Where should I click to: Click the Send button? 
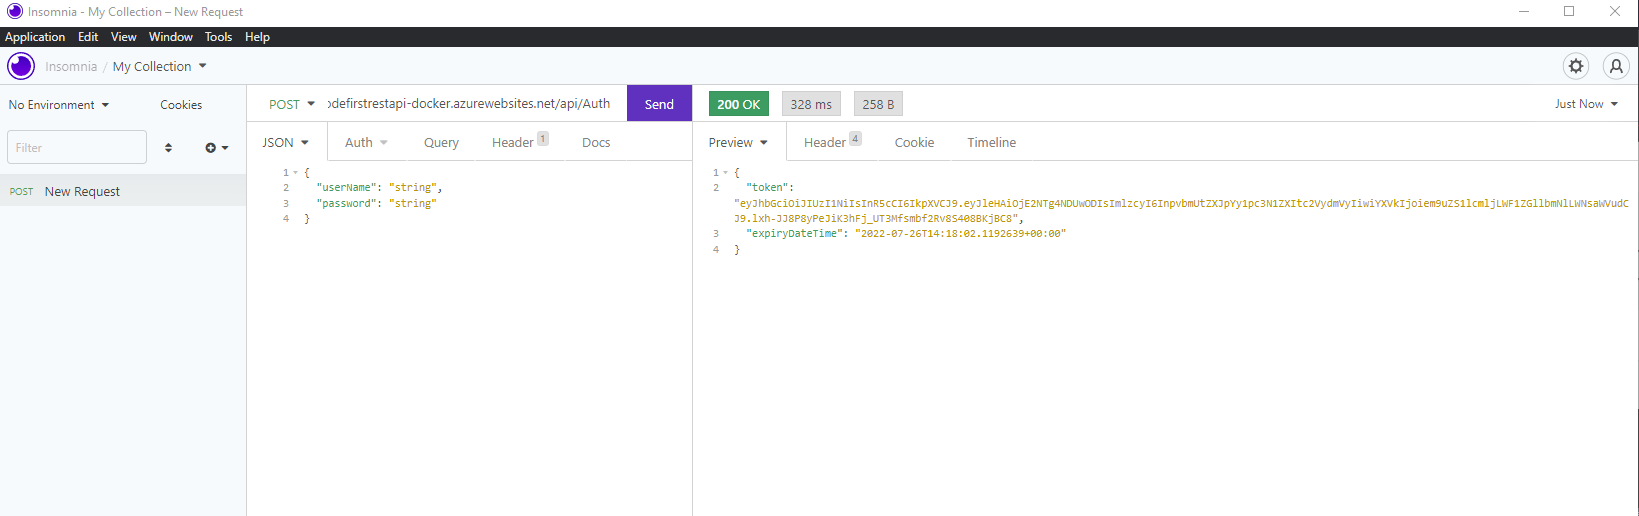[659, 104]
